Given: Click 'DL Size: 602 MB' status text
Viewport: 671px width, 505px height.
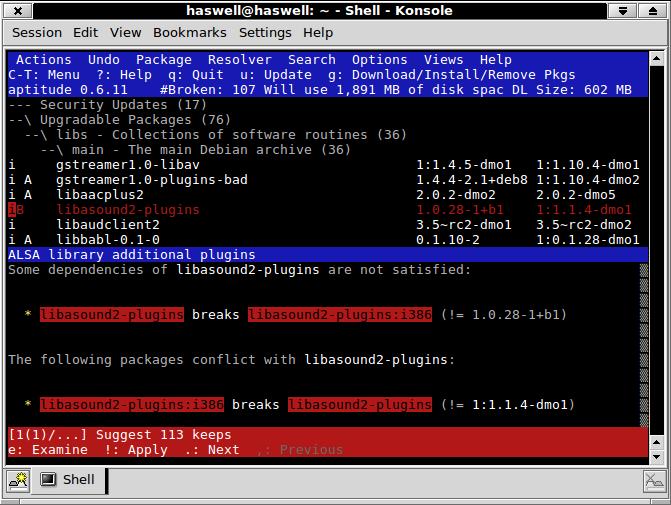Looking at the screenshot, I should click(x=572, y=90).
